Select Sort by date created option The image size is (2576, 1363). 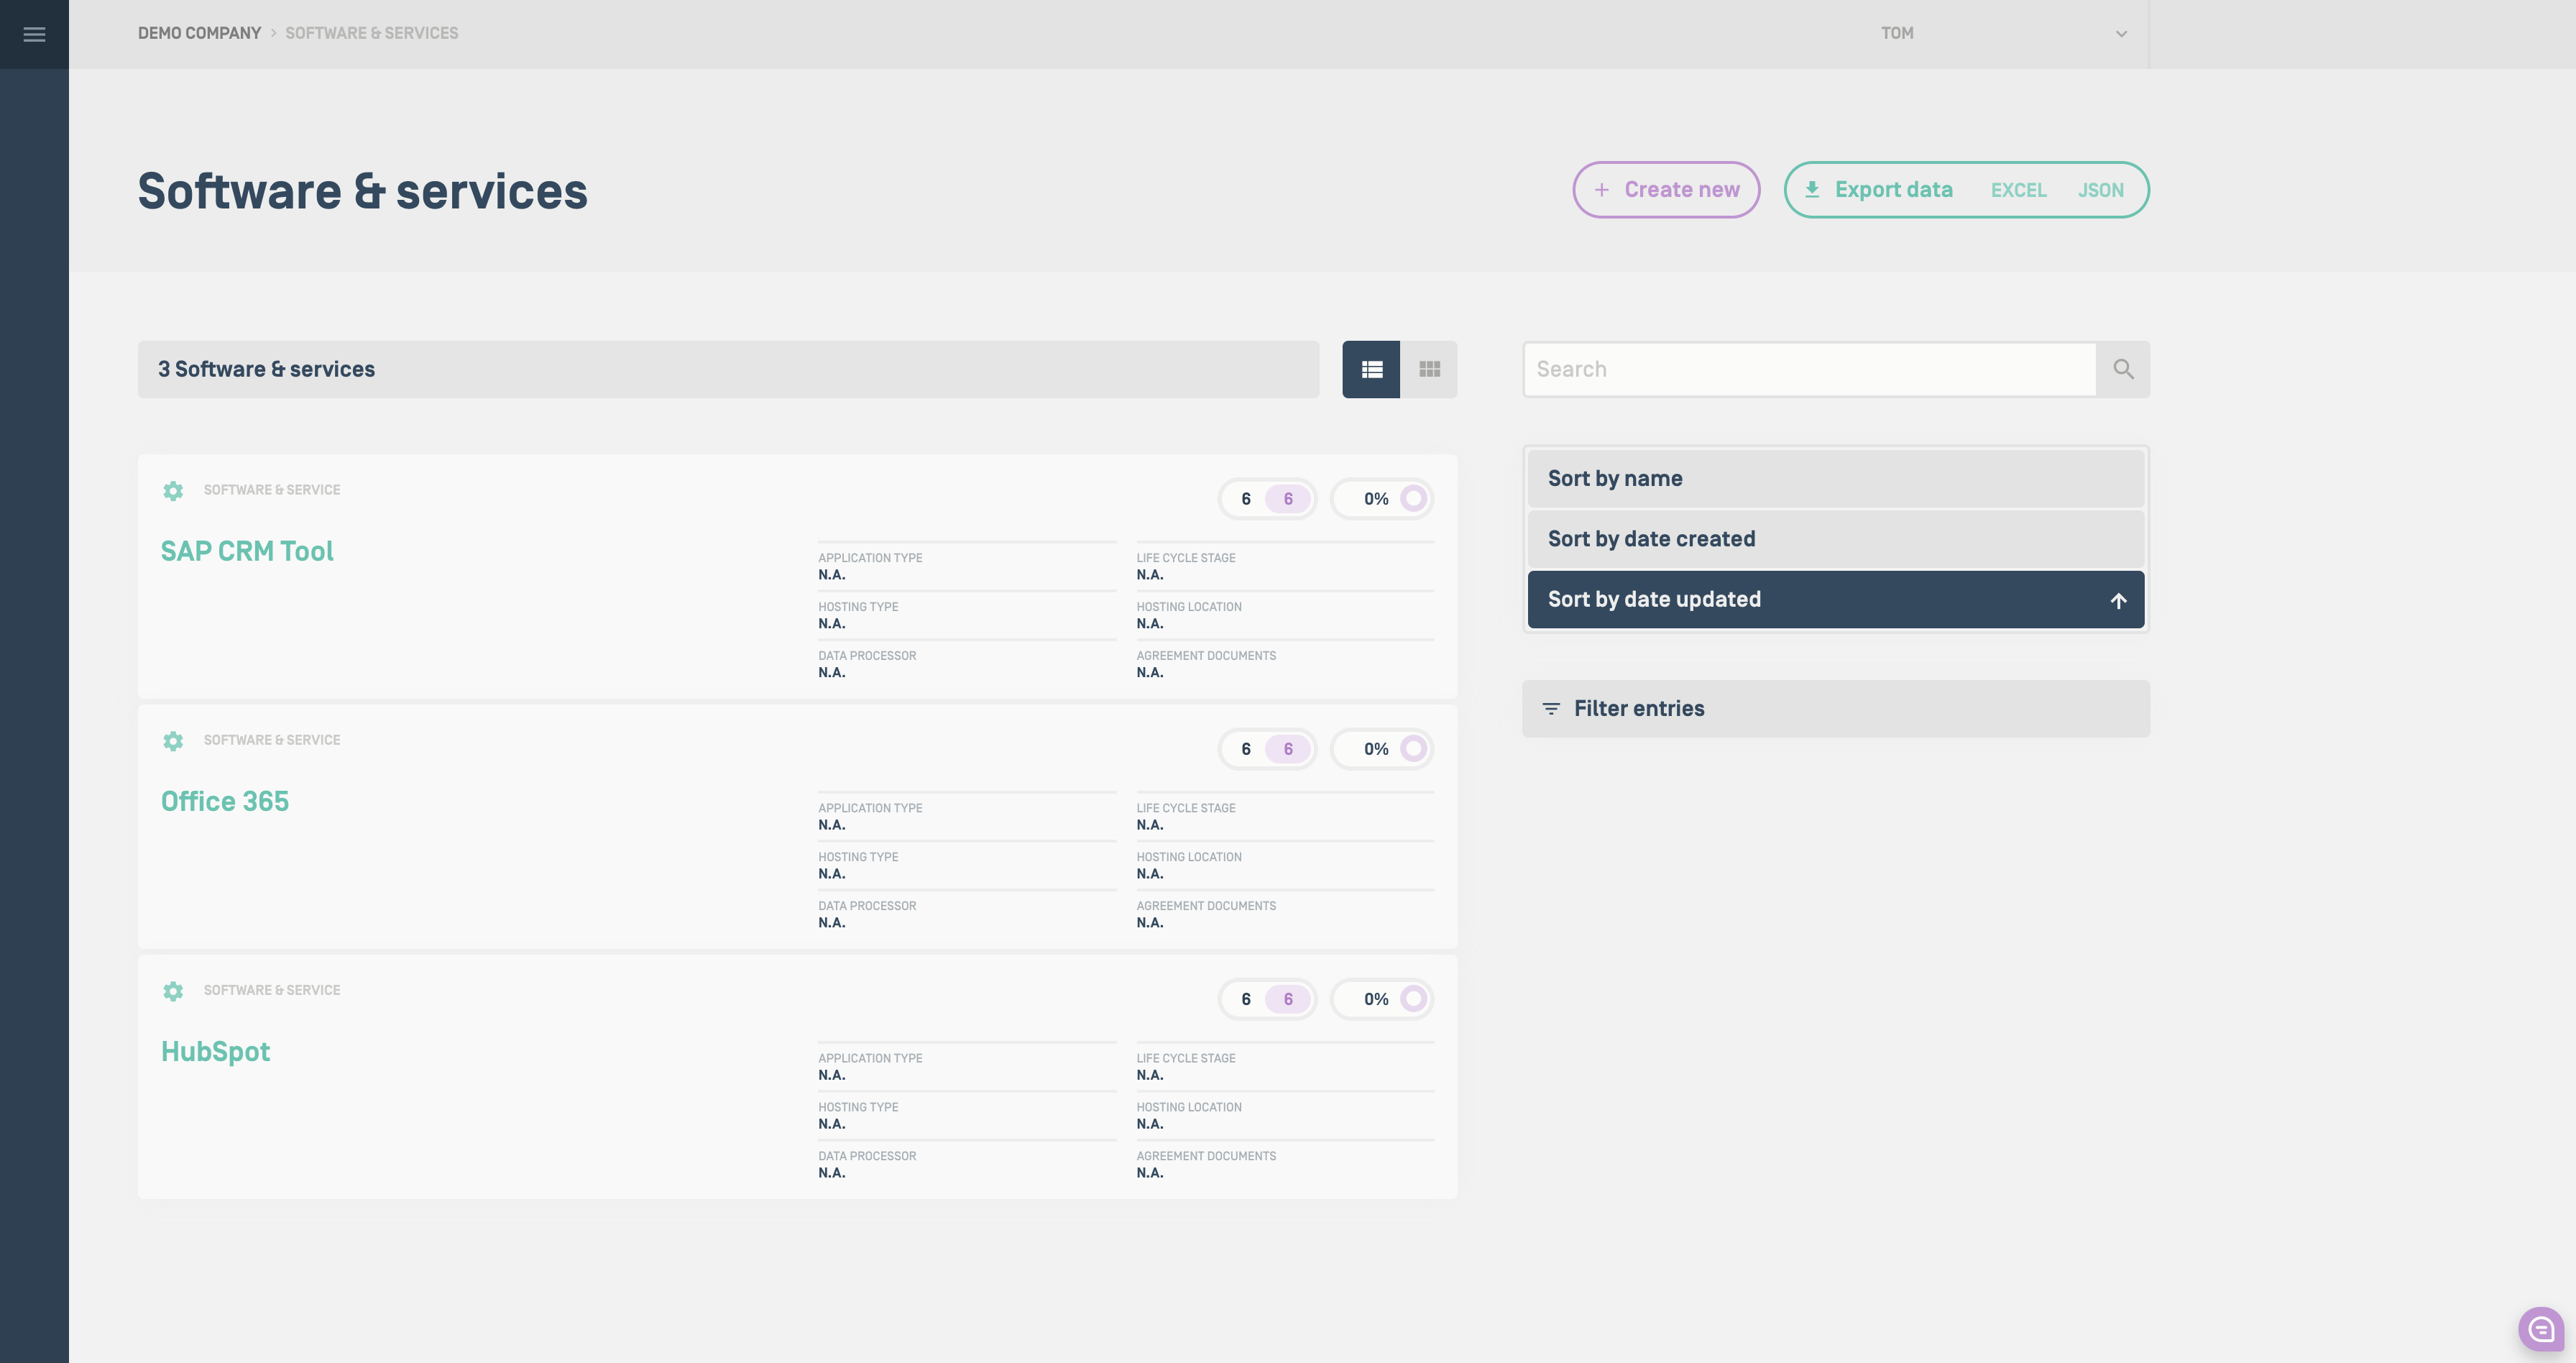point(1835,539)
